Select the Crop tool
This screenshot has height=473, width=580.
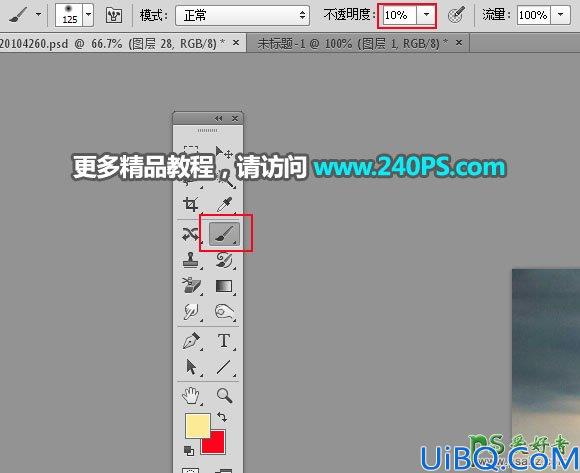click(x=191, y=205)
